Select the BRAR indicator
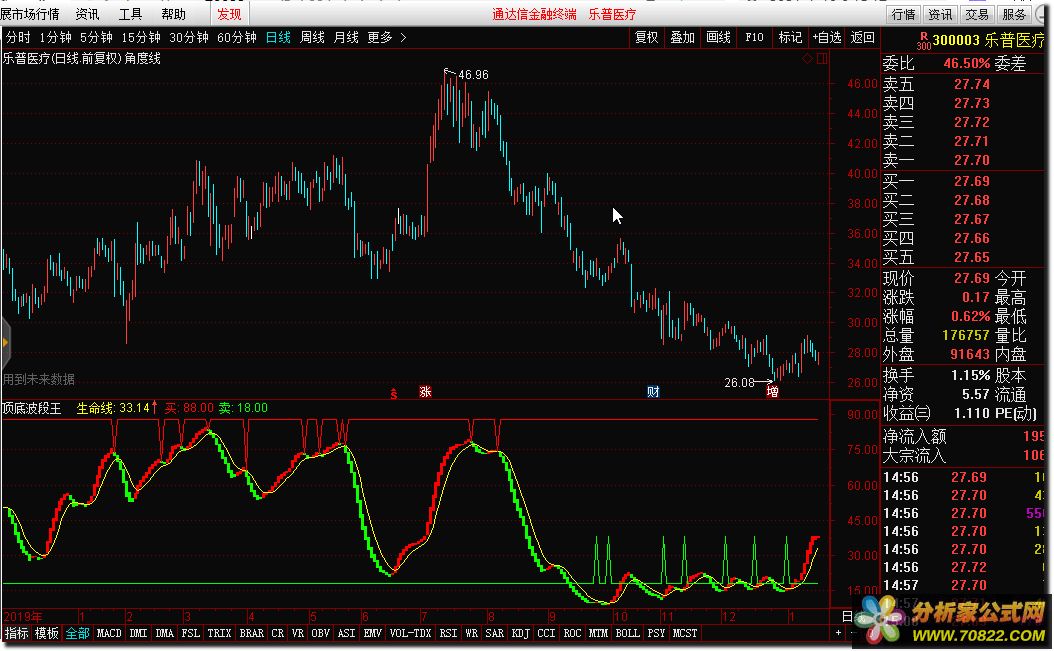The width and height of the screenshot is (1054, 651). click(251, 634)
